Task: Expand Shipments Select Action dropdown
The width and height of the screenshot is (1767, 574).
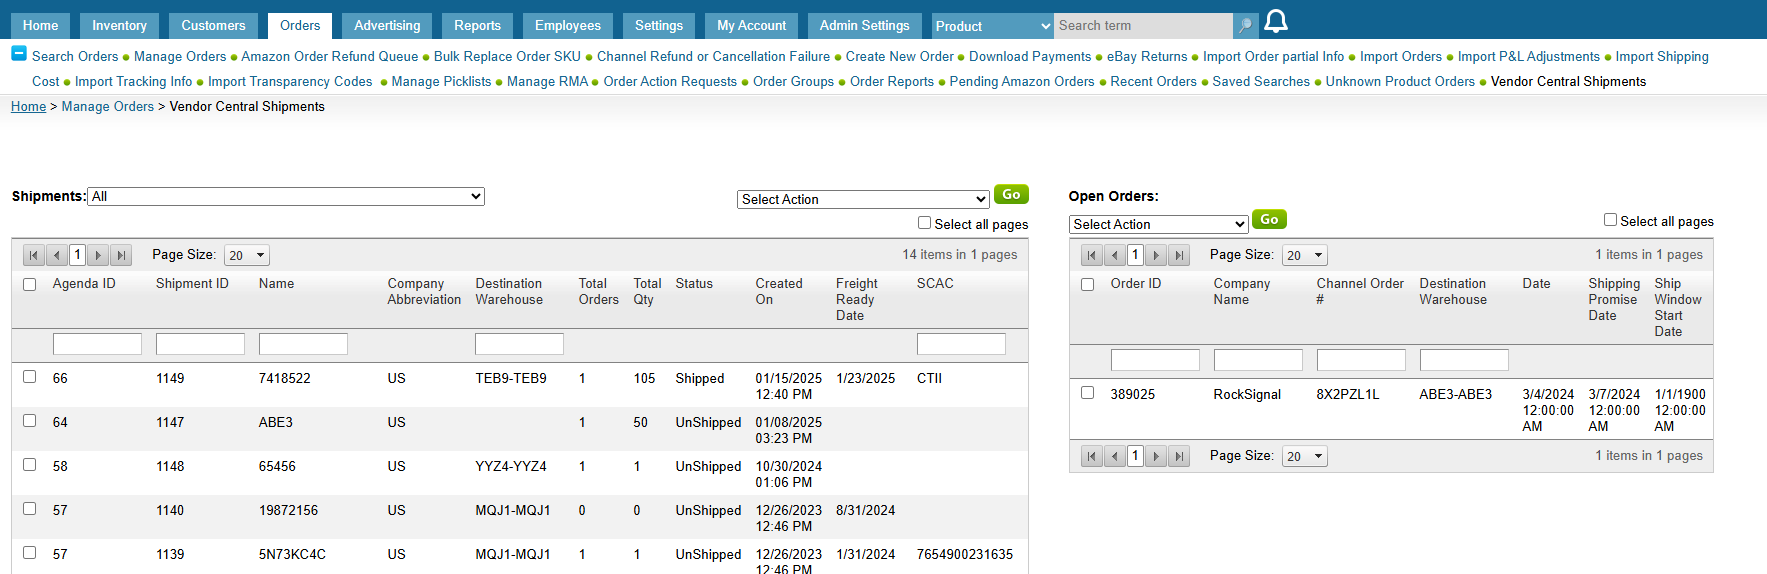Action: [863, 200]
